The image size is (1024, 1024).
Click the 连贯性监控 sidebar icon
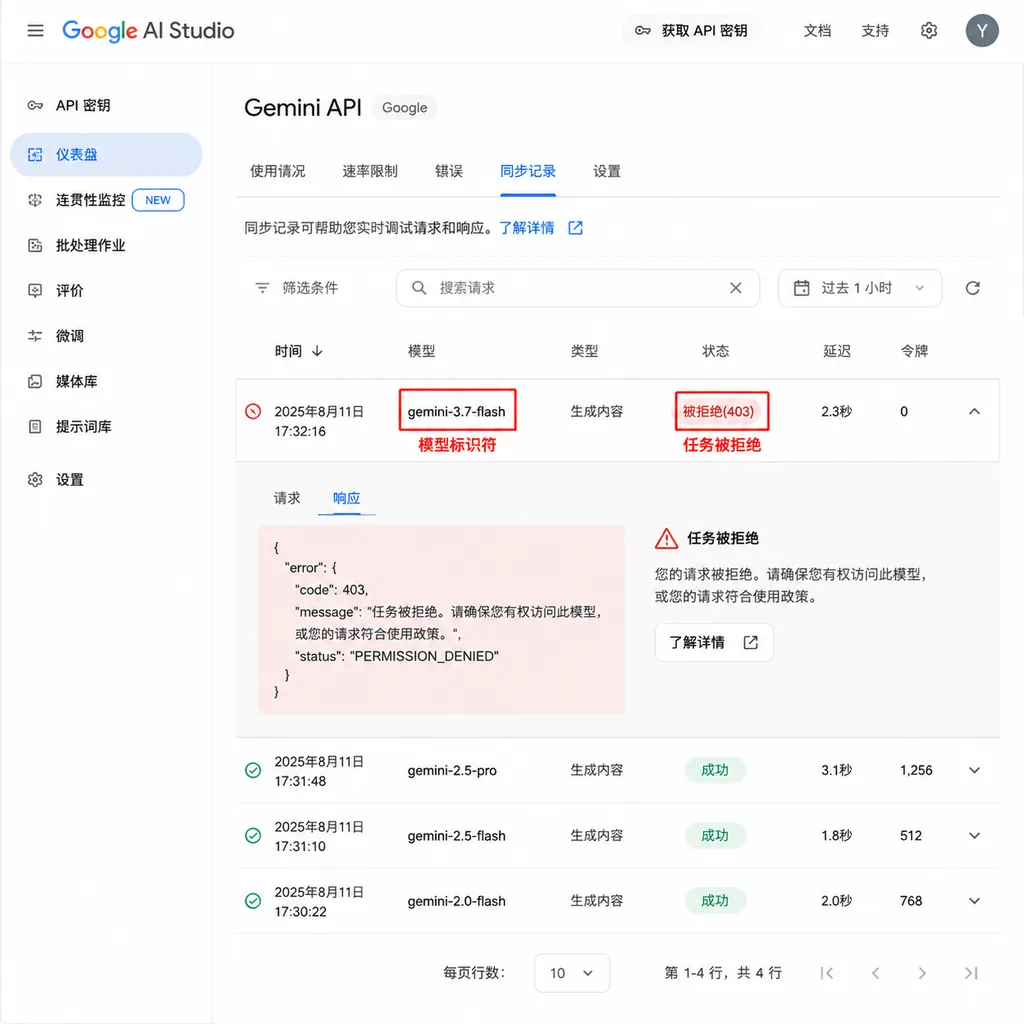(x=35, y=200)
